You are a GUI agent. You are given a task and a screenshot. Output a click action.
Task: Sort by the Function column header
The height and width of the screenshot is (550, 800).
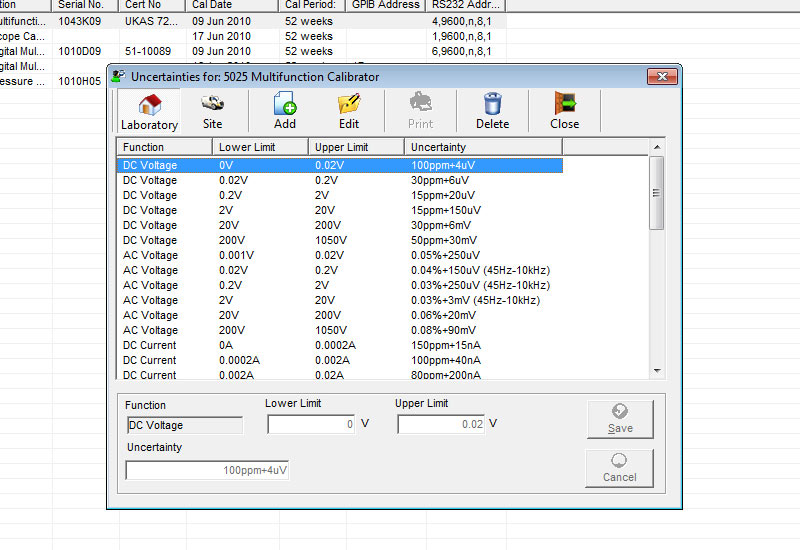164,147
